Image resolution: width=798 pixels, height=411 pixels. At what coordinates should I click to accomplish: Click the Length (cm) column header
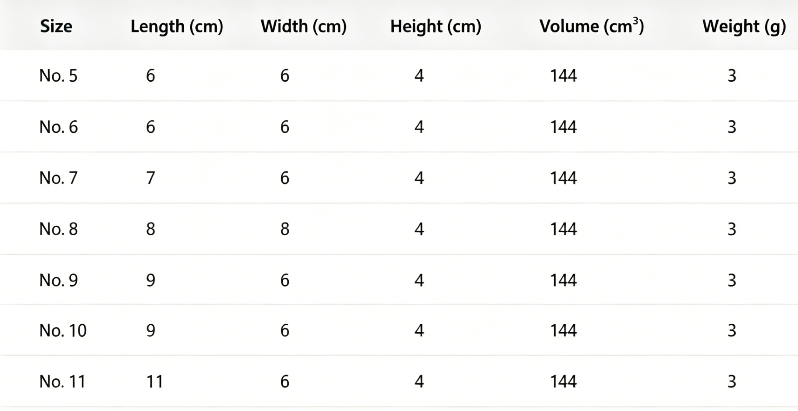177,27
